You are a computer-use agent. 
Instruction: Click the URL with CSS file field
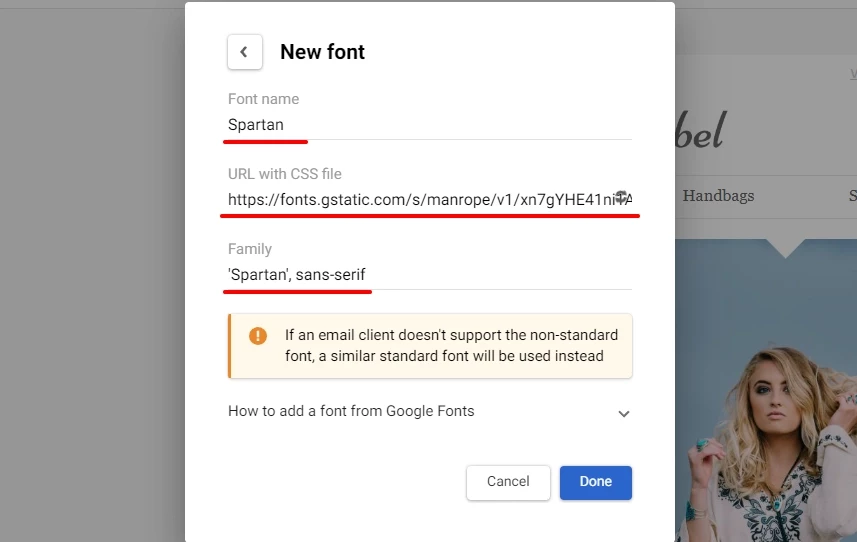430,200
